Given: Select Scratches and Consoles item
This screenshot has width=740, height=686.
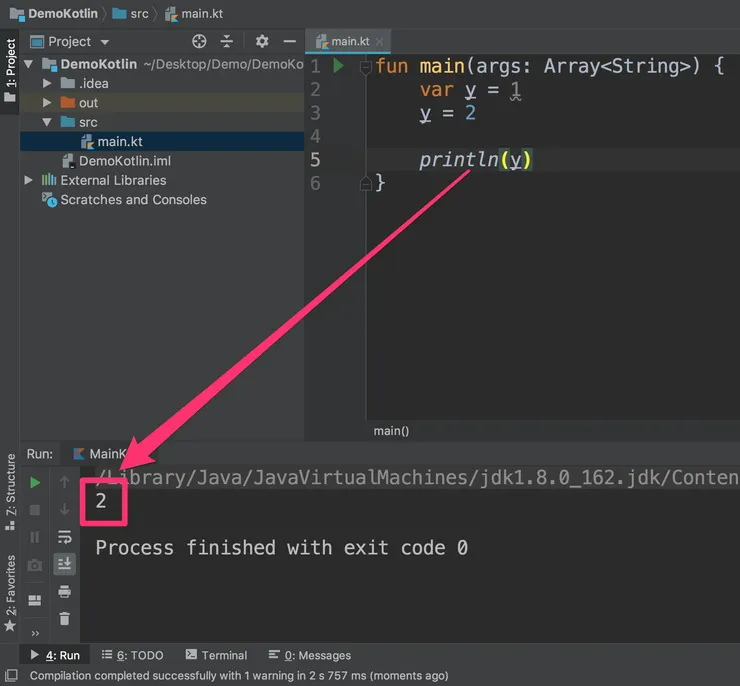Looking at the screenshot, I should point(124,200).
